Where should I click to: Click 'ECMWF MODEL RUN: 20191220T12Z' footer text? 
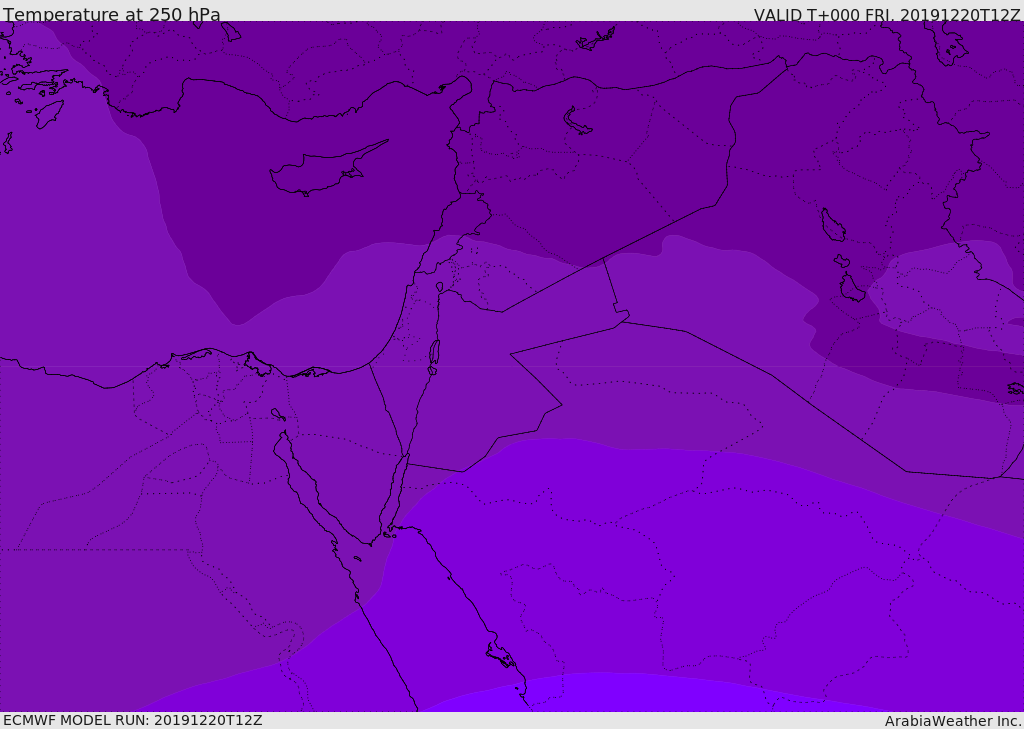(133, 720)
